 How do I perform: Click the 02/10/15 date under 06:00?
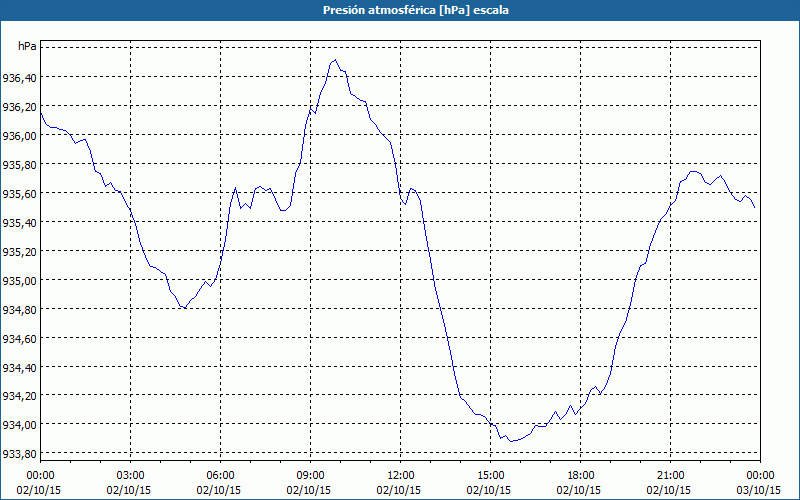(218, 490)
